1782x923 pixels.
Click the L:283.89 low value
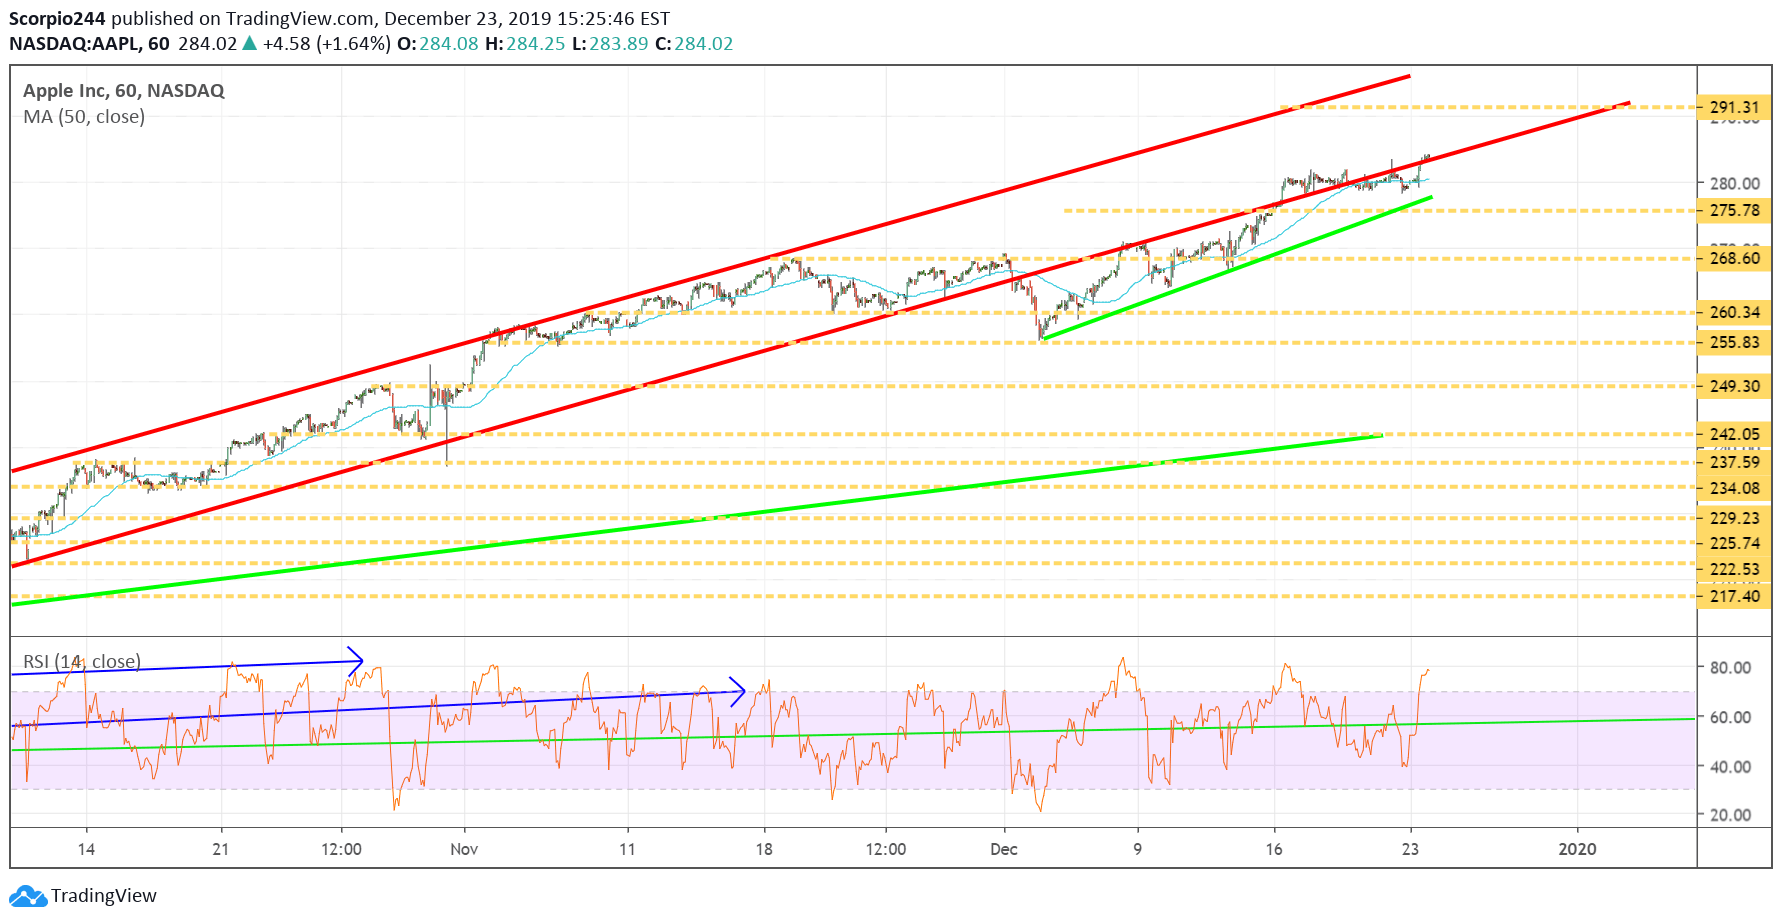610,44
